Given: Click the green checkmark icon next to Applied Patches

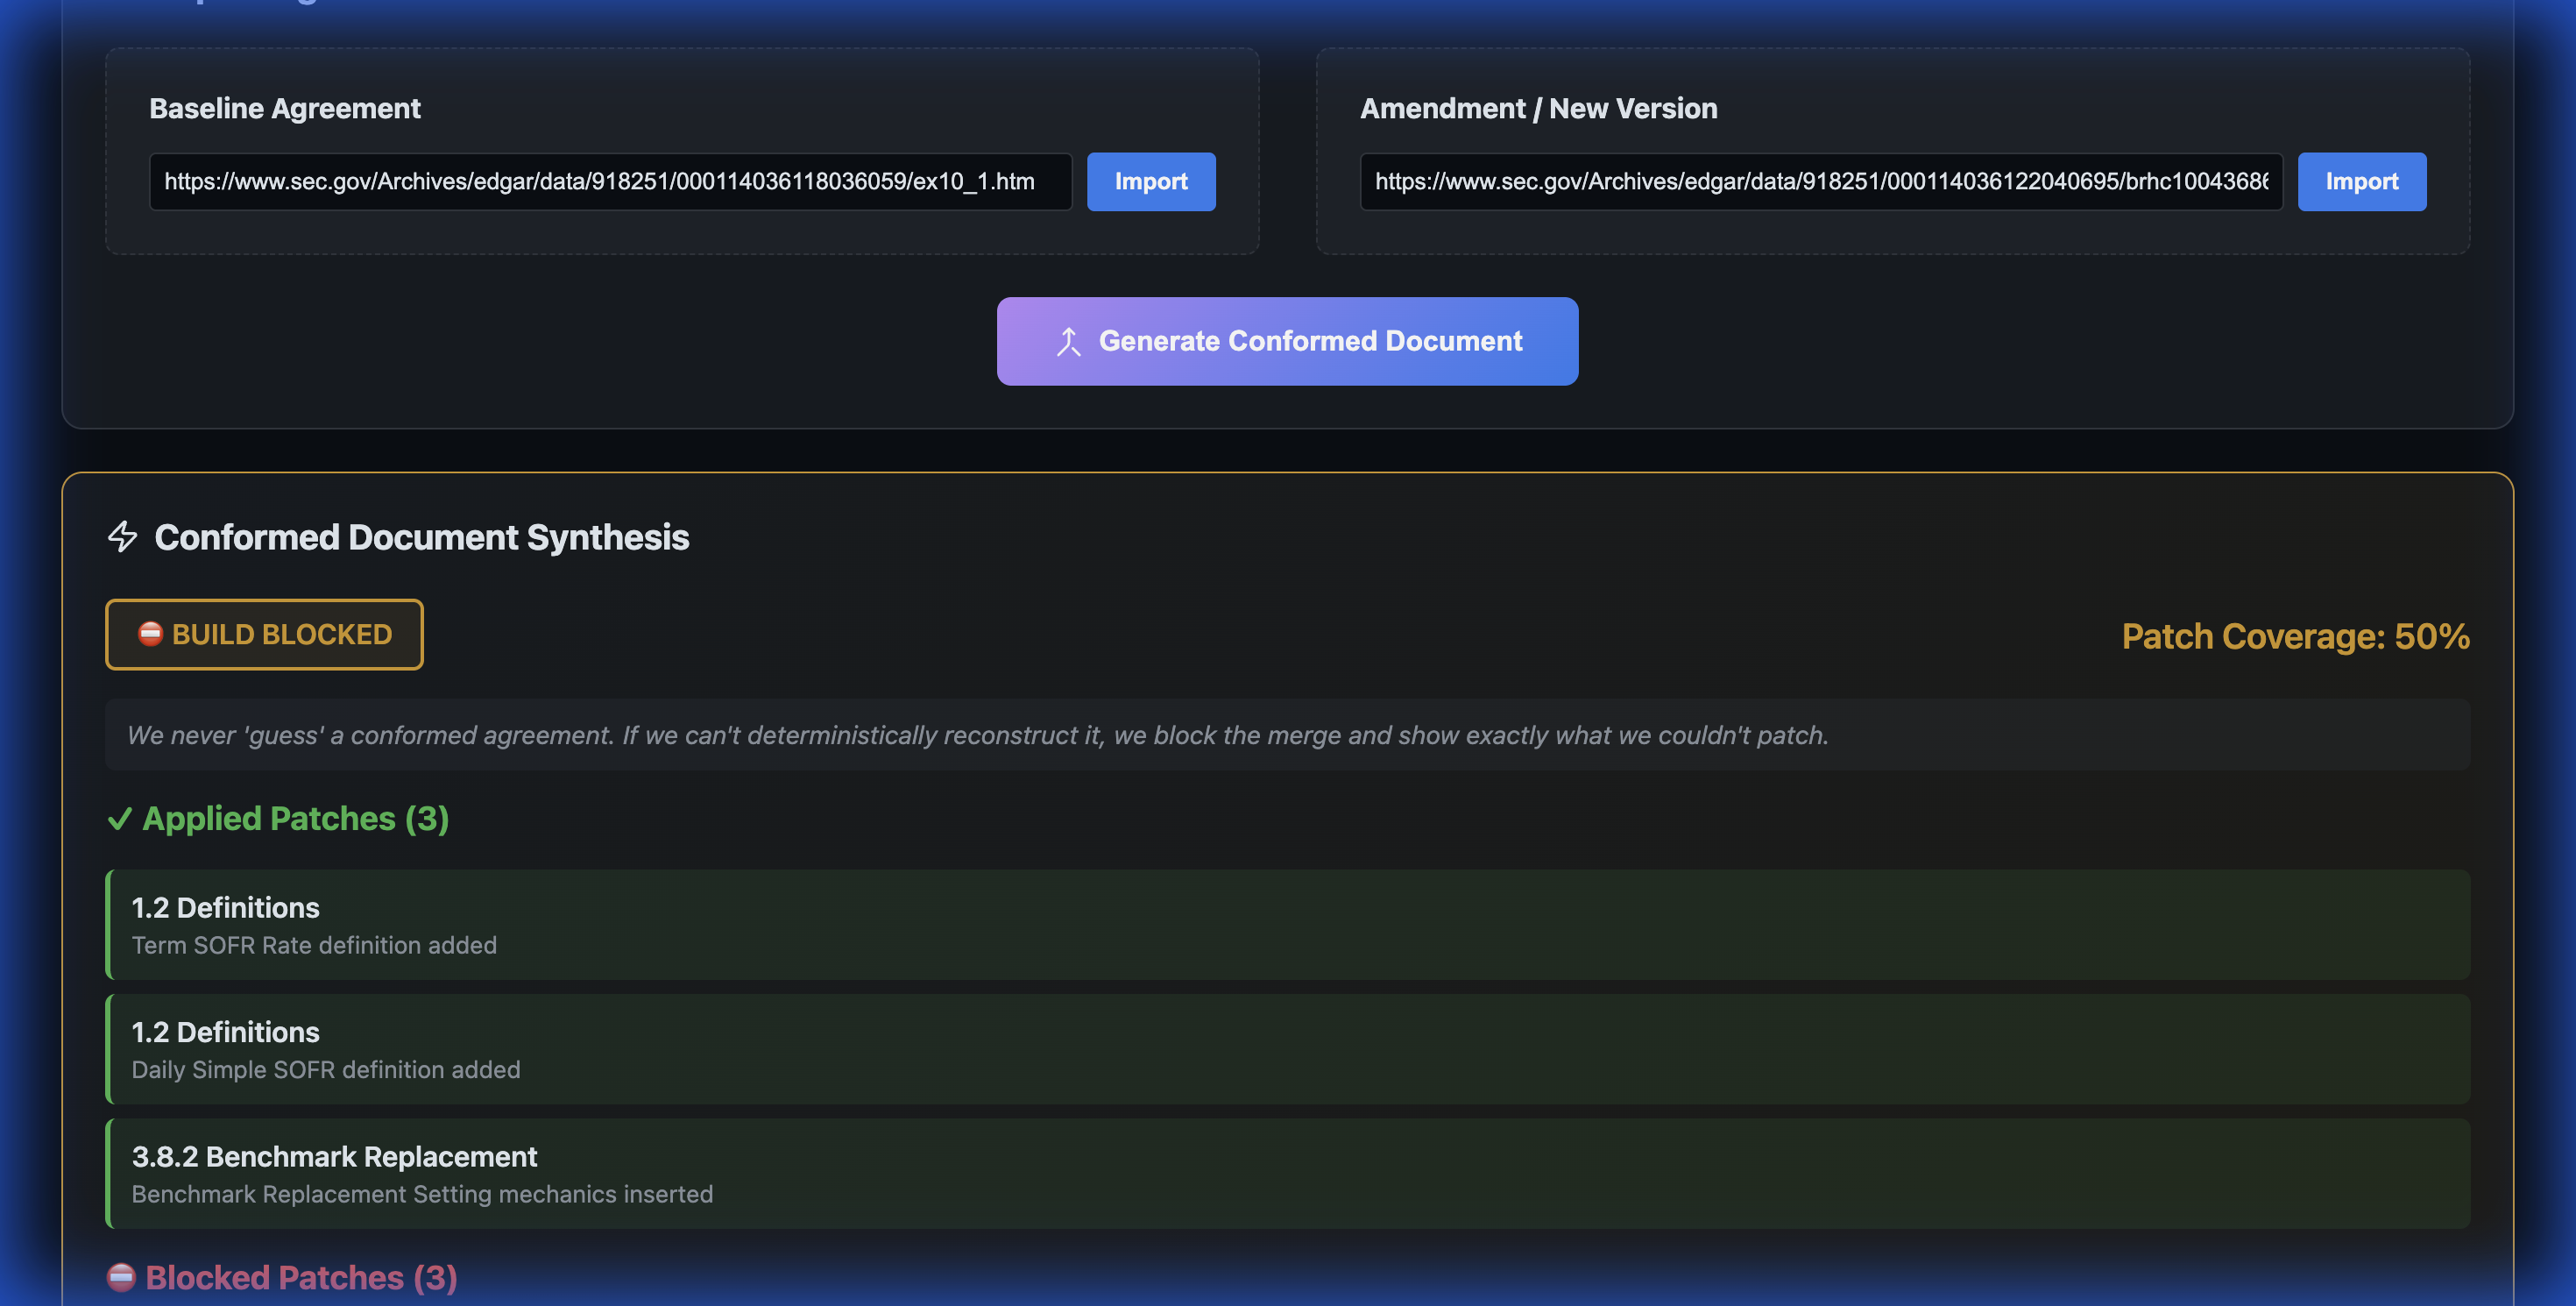Looking at the screenshot, I should 119,819.
